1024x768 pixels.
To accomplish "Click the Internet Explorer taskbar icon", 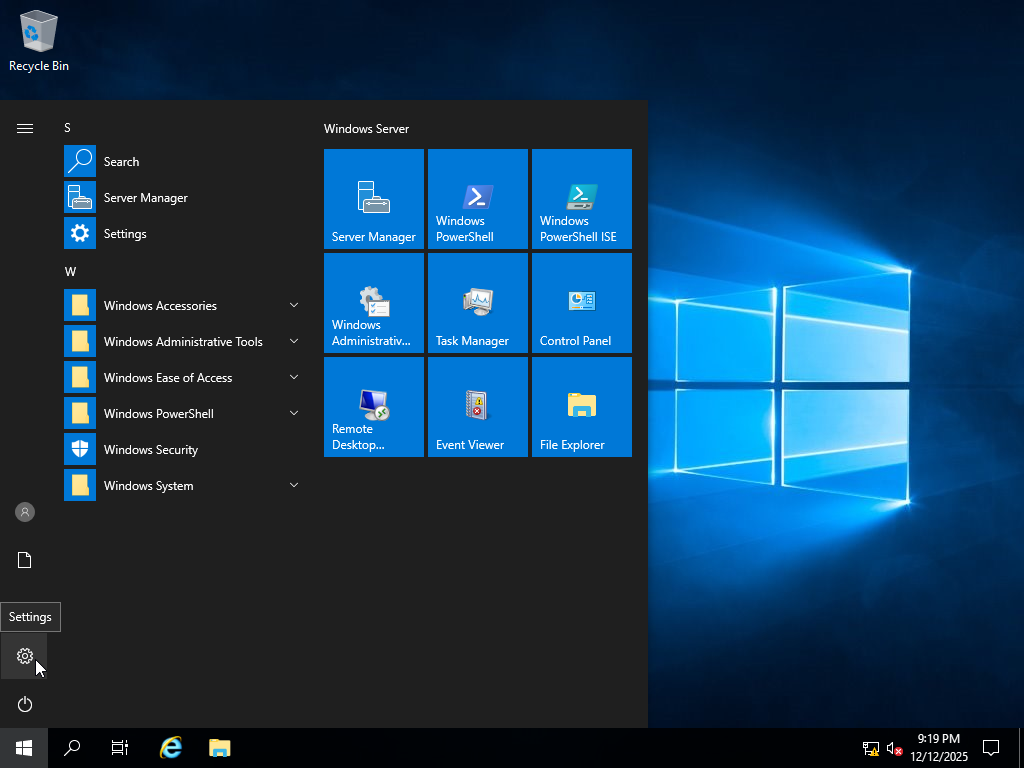I will click(x=172, y=747).
